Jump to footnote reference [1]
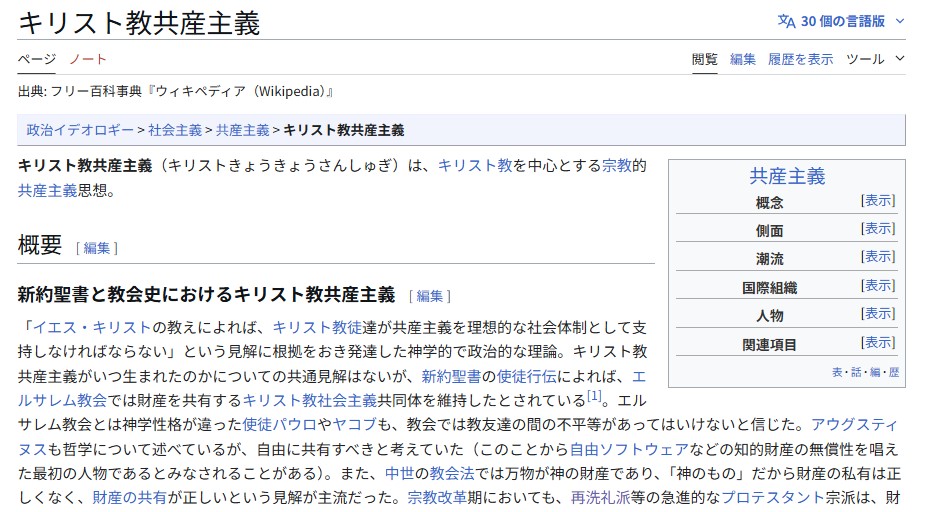The image size is (939, 512). [x=593, y=396]
